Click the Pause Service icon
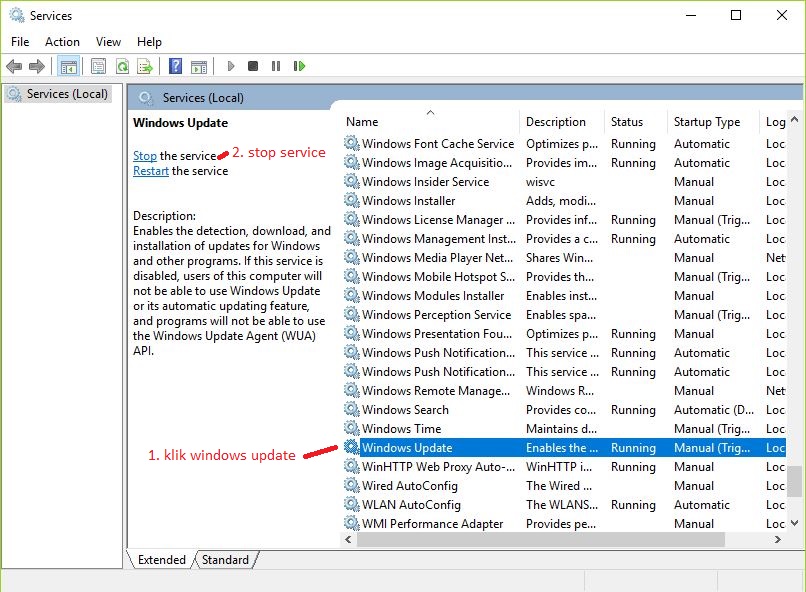 pos(277,66)
